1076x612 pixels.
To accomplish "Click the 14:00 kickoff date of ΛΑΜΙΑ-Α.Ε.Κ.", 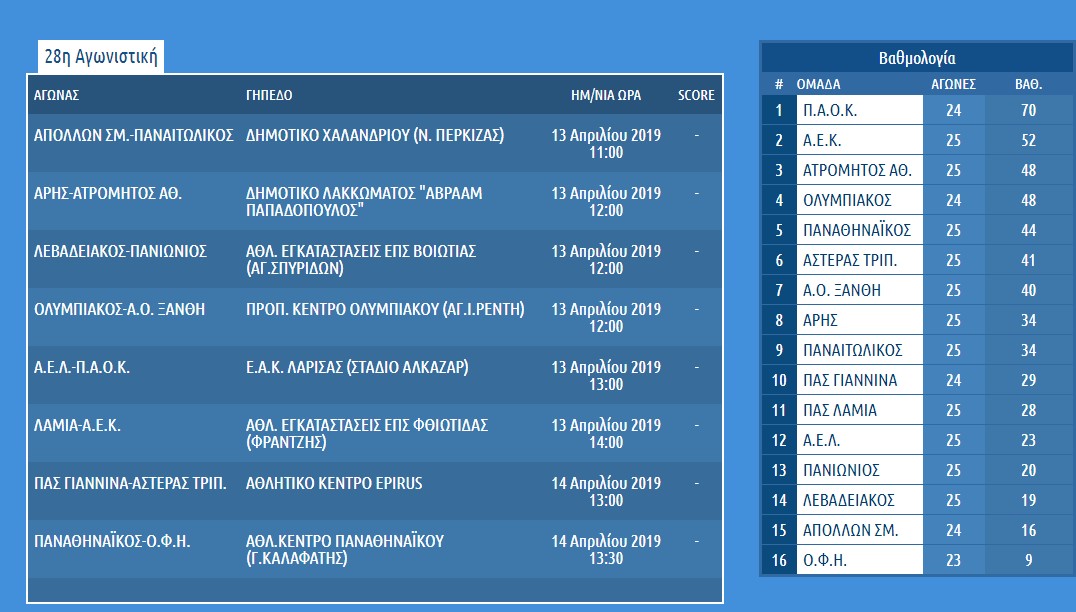I will coord(606,434).
